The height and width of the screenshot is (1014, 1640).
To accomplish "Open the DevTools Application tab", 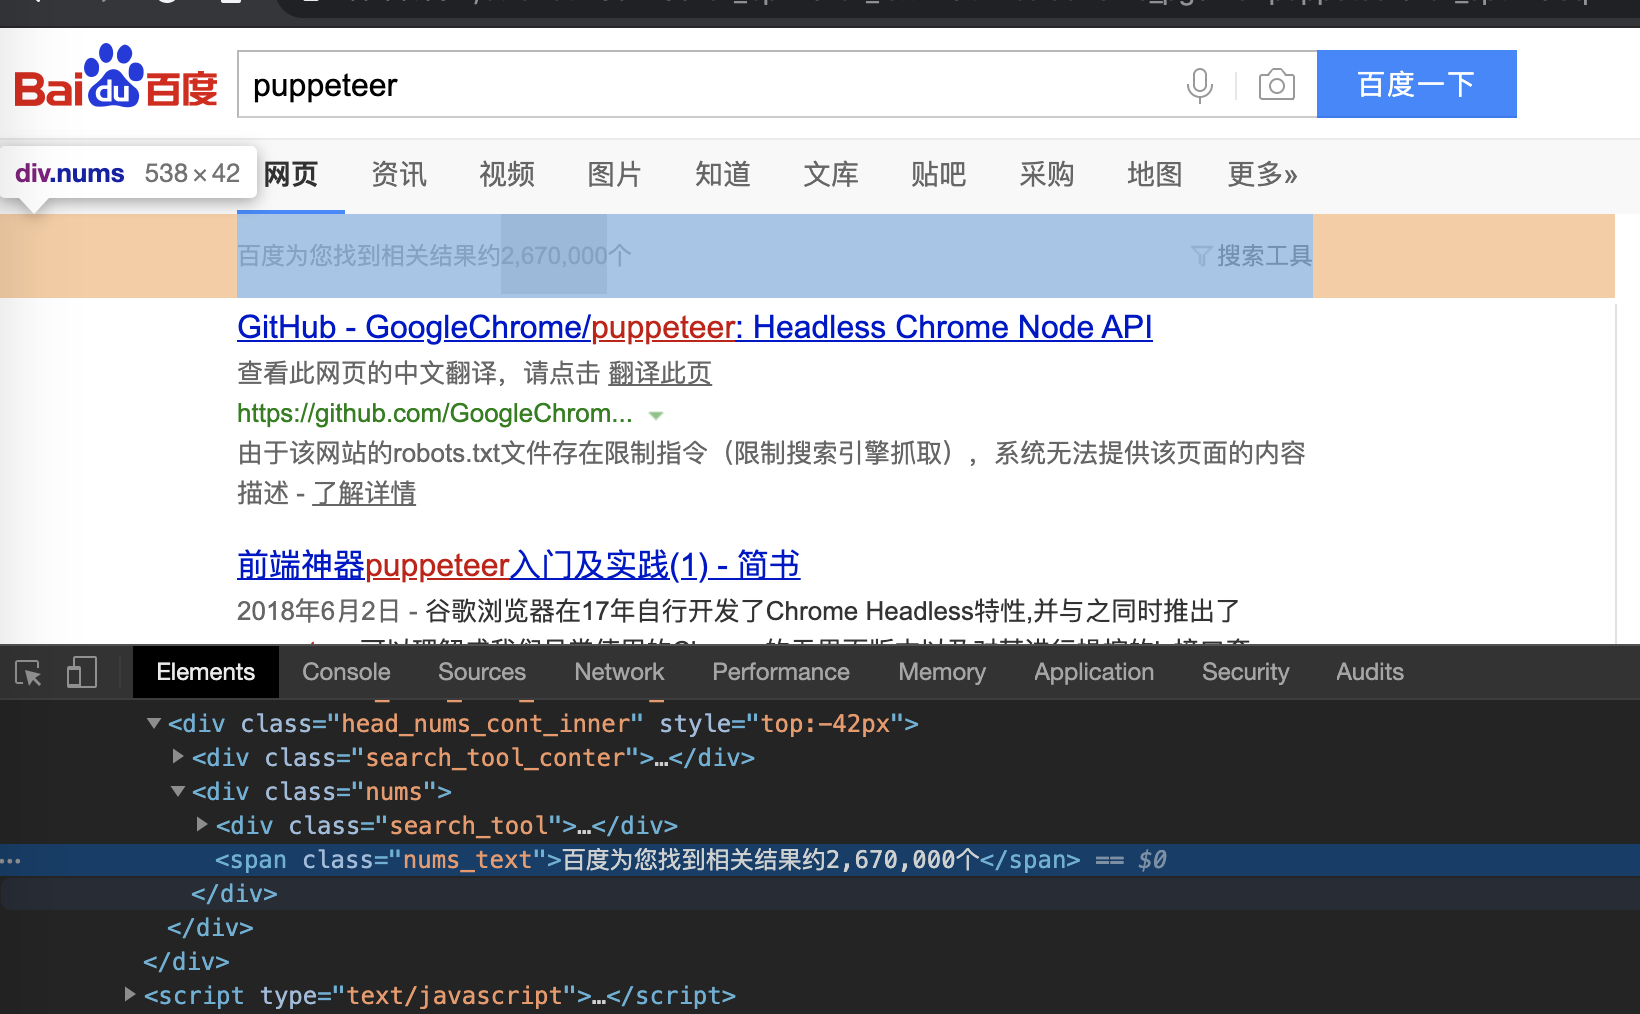I will pos(1094,672).
